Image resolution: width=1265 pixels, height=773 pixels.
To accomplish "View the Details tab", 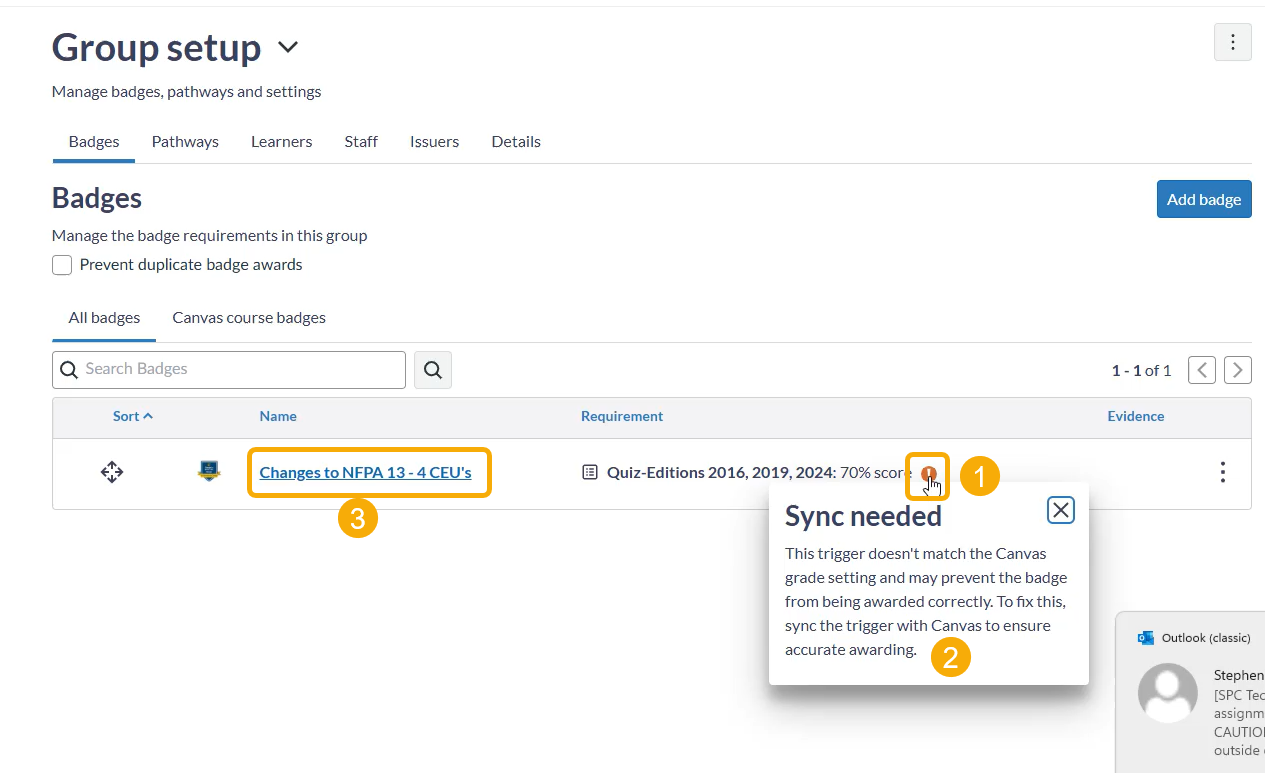I will pyautogui.click(x=516, y=141).
